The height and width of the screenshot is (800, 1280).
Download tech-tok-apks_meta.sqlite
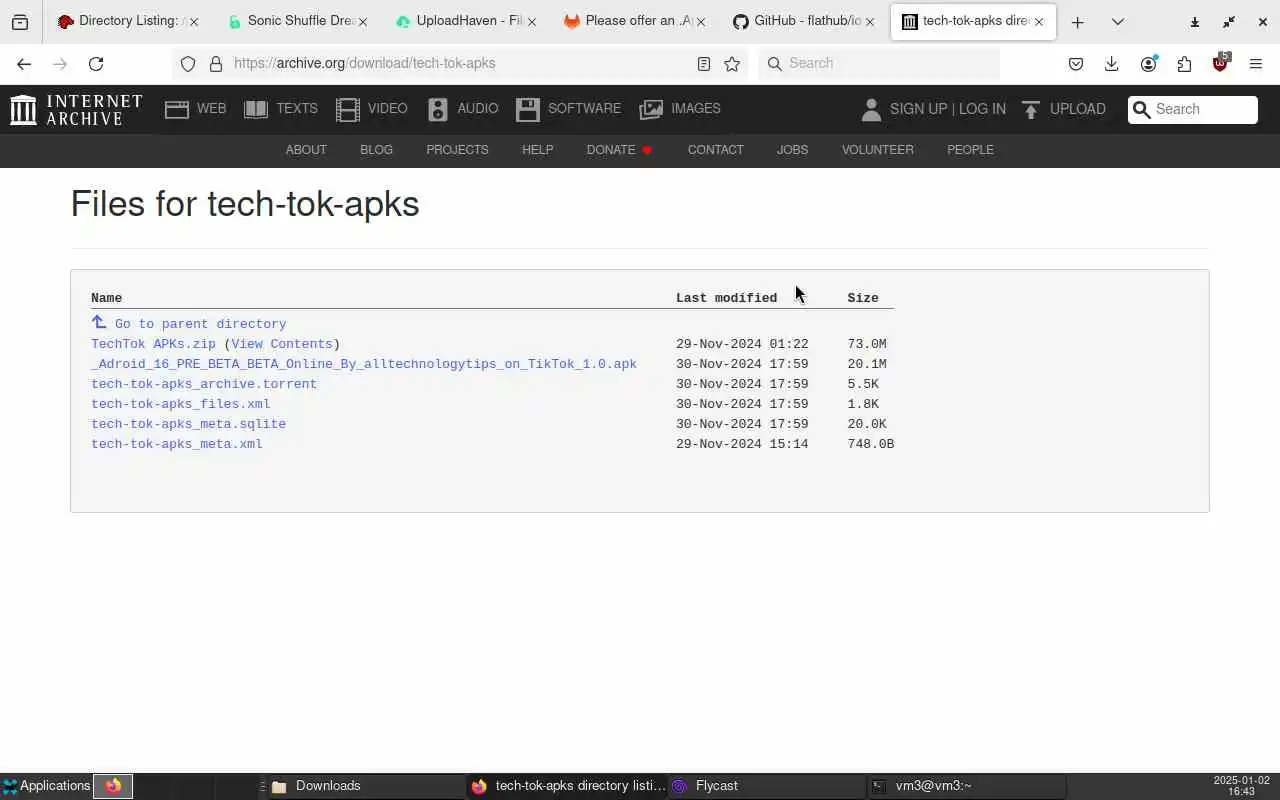click(188, 424)
